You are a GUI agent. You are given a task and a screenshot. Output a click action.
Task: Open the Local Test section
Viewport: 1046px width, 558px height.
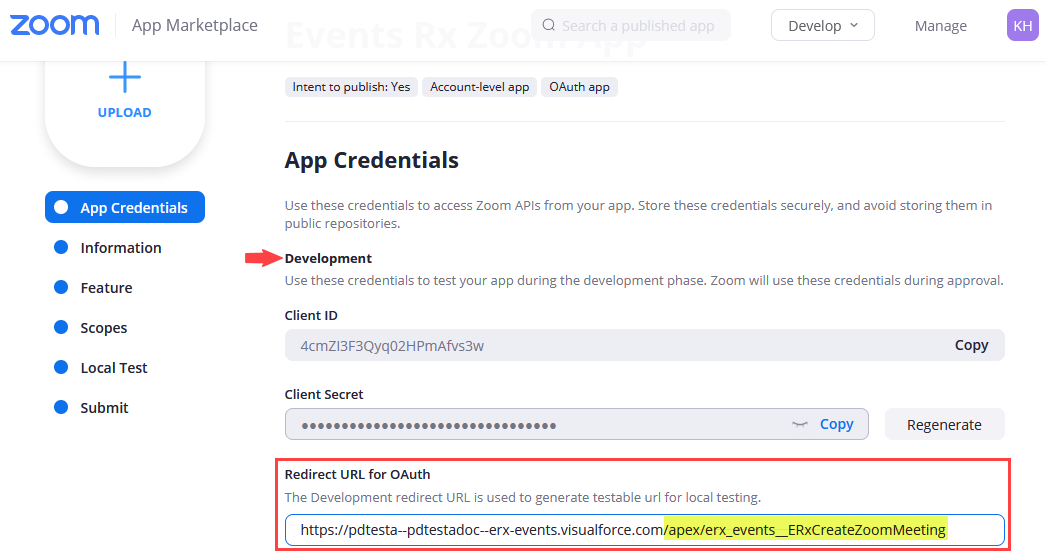114,368
